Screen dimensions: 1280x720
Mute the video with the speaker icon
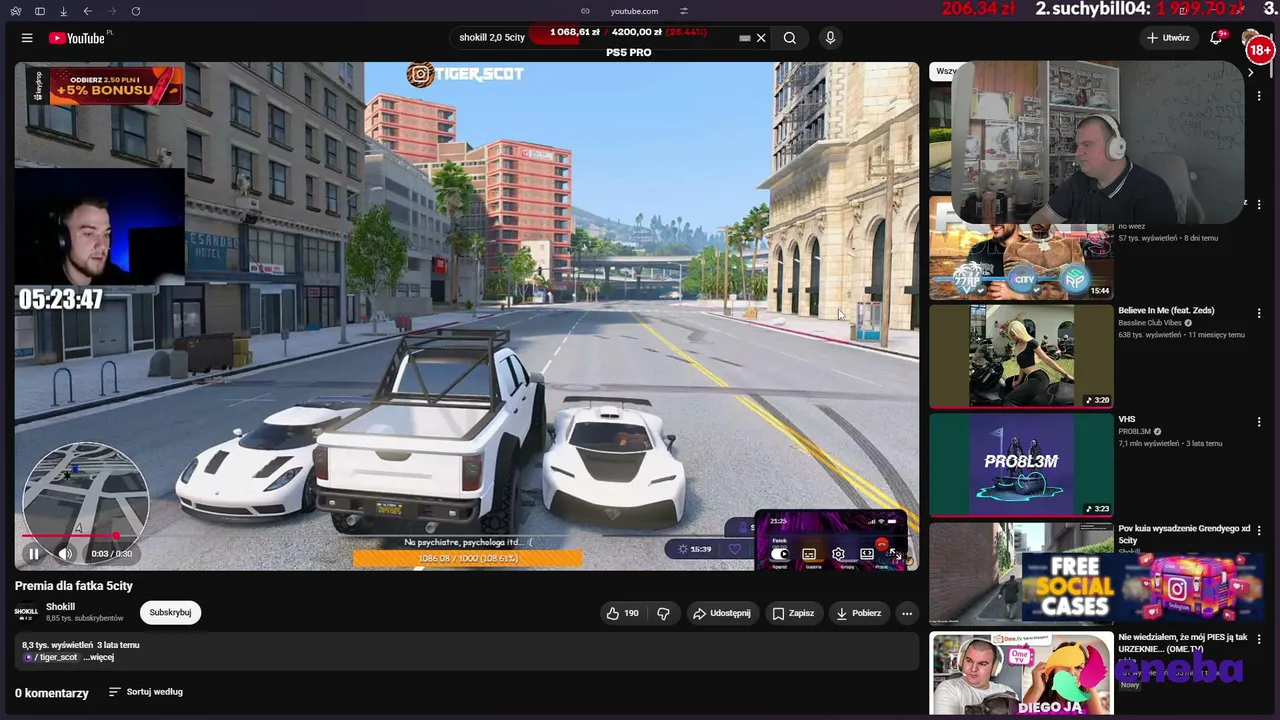(65, 553)
